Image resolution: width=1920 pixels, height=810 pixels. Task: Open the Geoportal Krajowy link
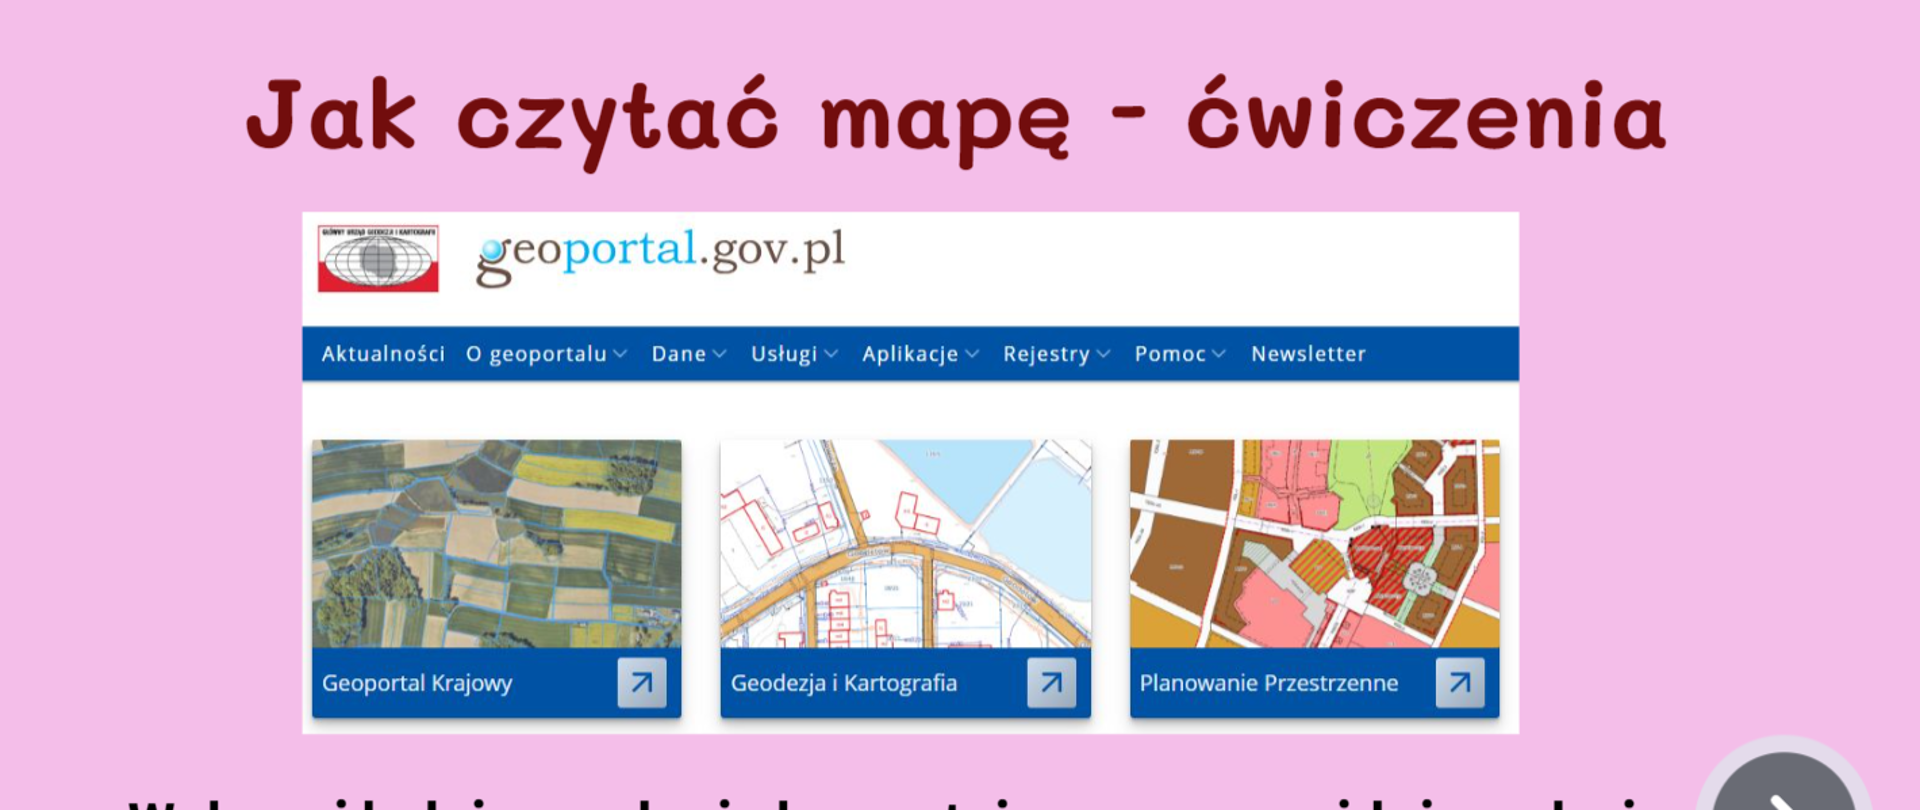(417, 683)
